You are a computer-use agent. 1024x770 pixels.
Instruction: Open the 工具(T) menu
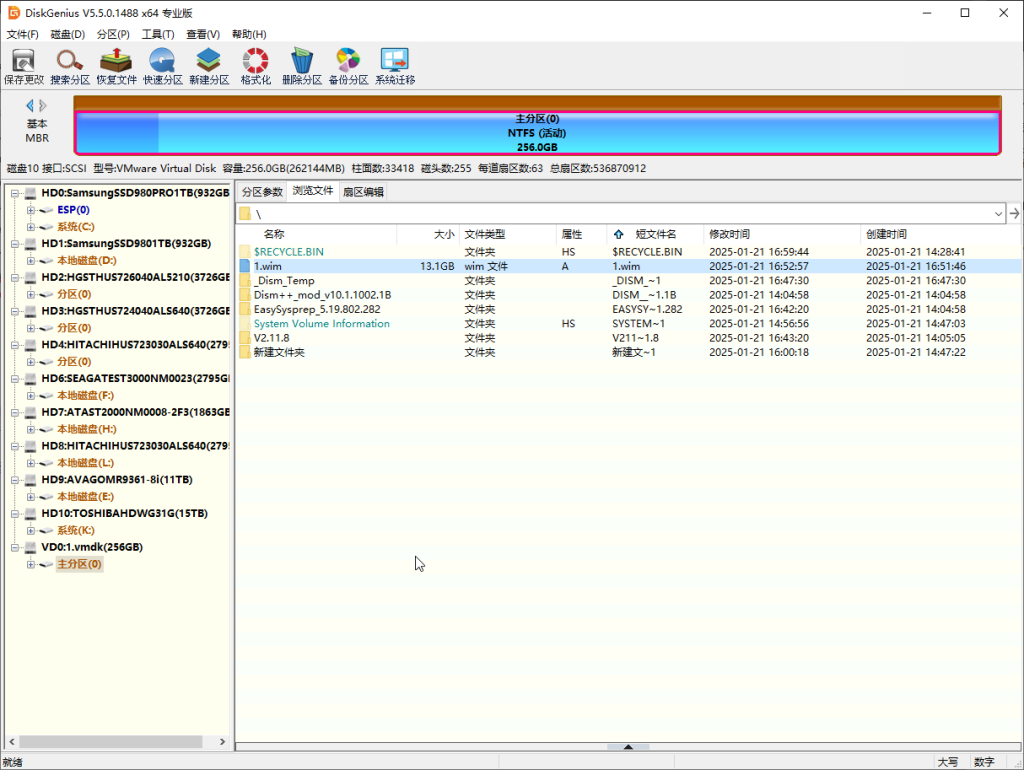pos(158,34)
